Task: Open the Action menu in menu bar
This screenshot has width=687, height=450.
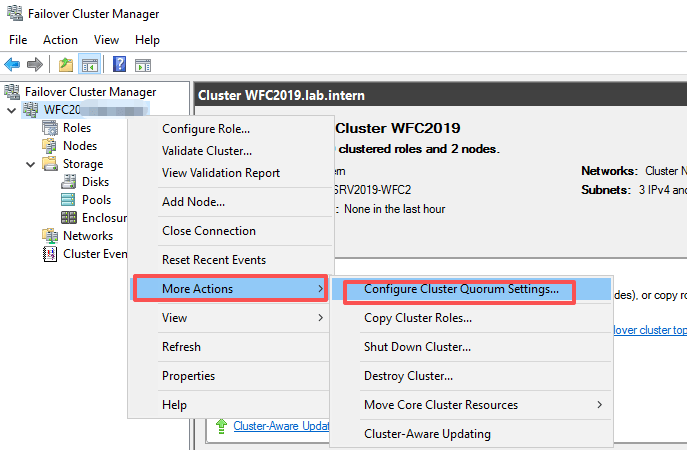Action: click(x=60, y=40)
